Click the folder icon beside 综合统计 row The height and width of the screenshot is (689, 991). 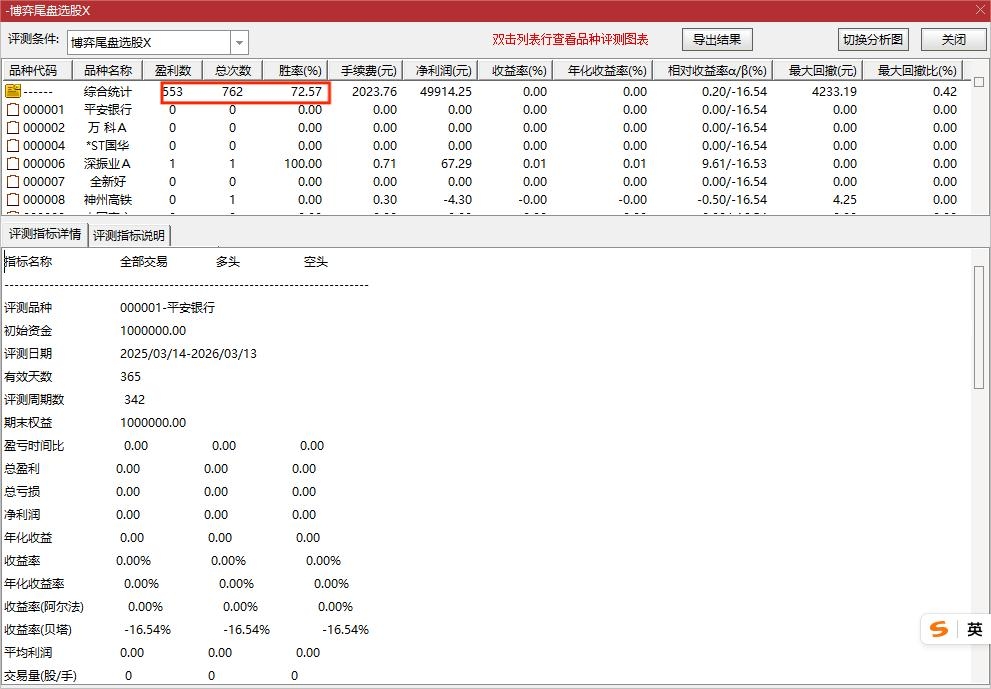pyautogui.click(x=14, y=91)
